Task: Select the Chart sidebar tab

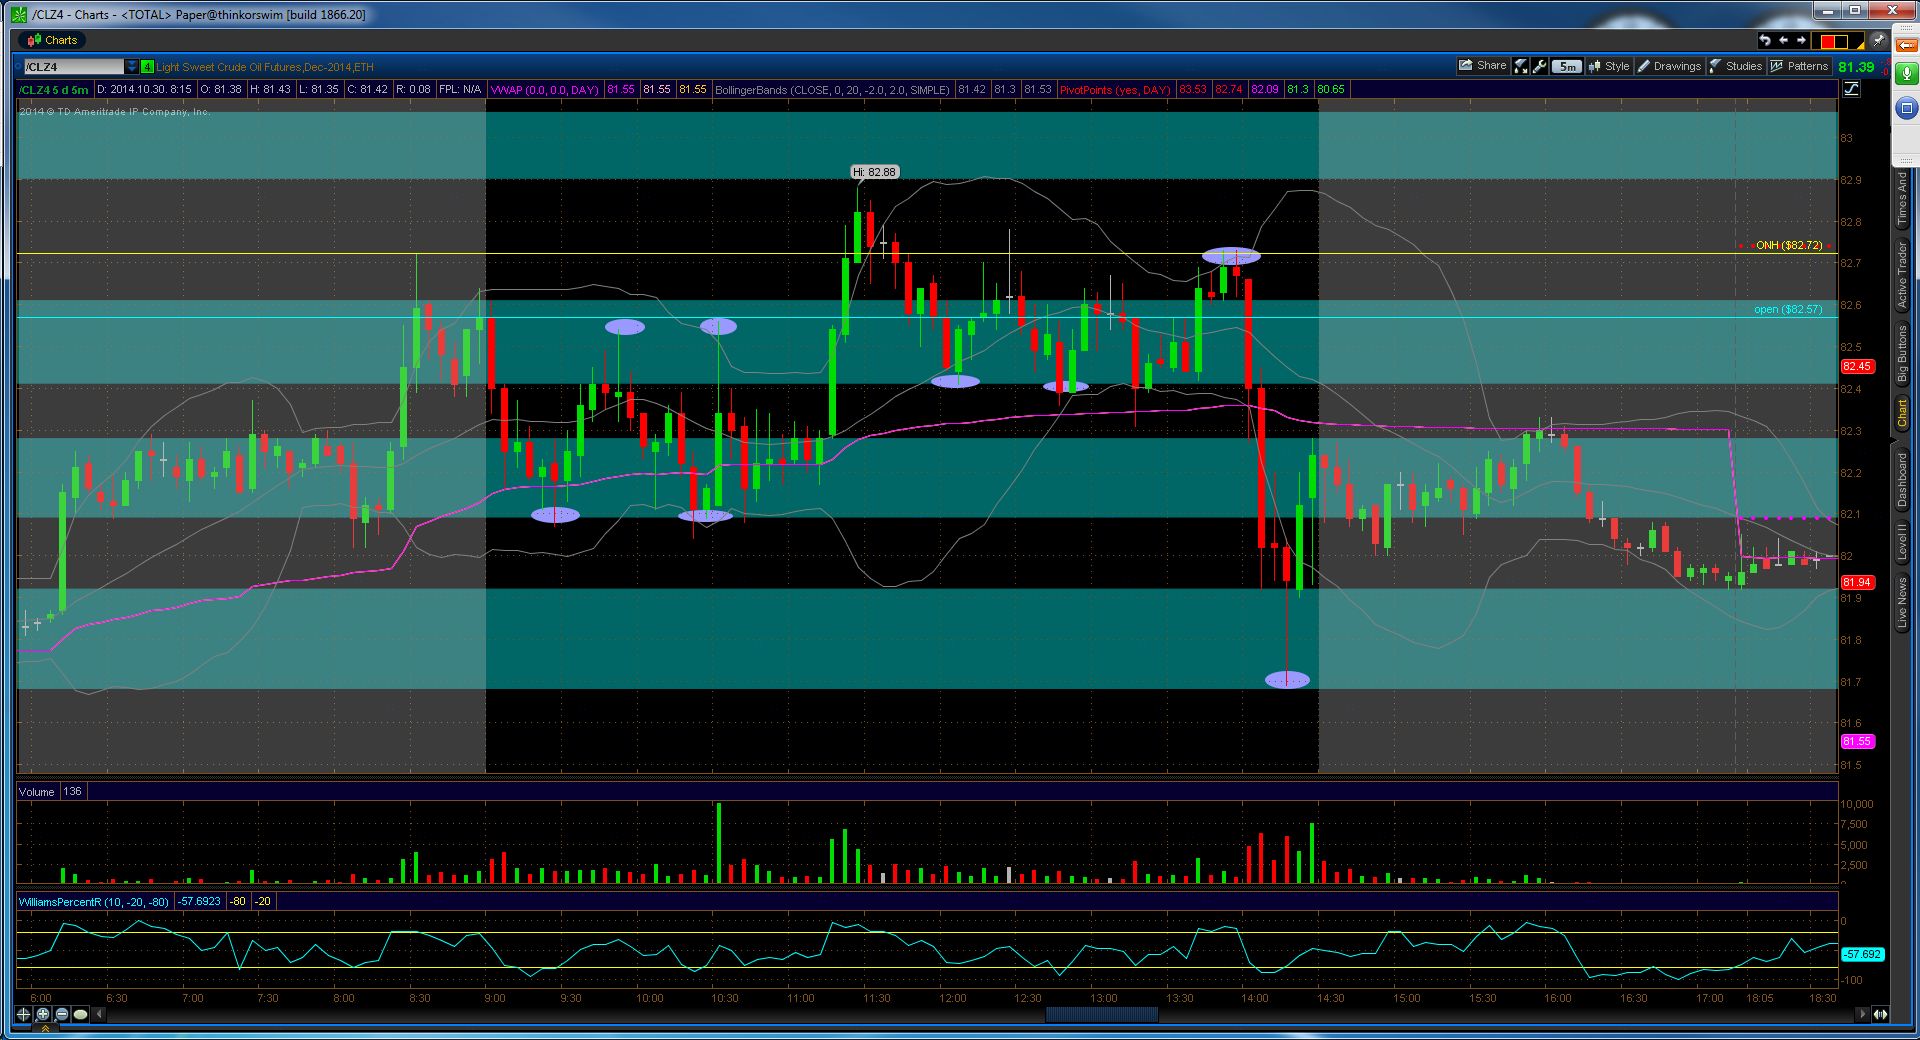Action: coord(1903,413)
